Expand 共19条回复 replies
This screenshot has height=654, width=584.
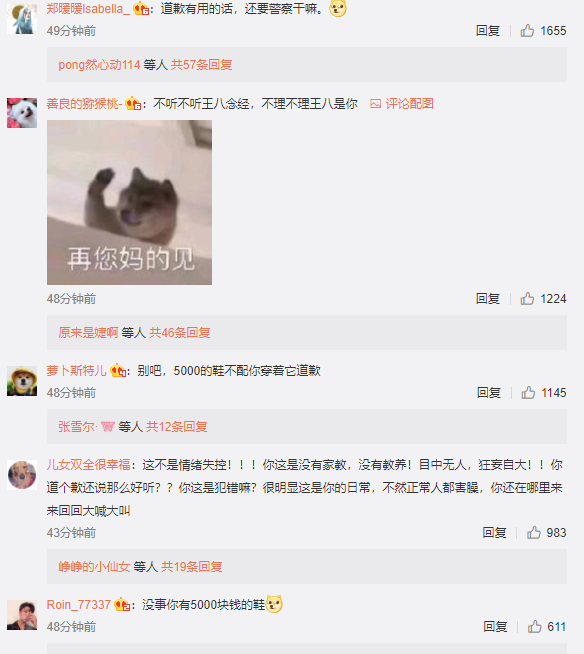point(192,566)
